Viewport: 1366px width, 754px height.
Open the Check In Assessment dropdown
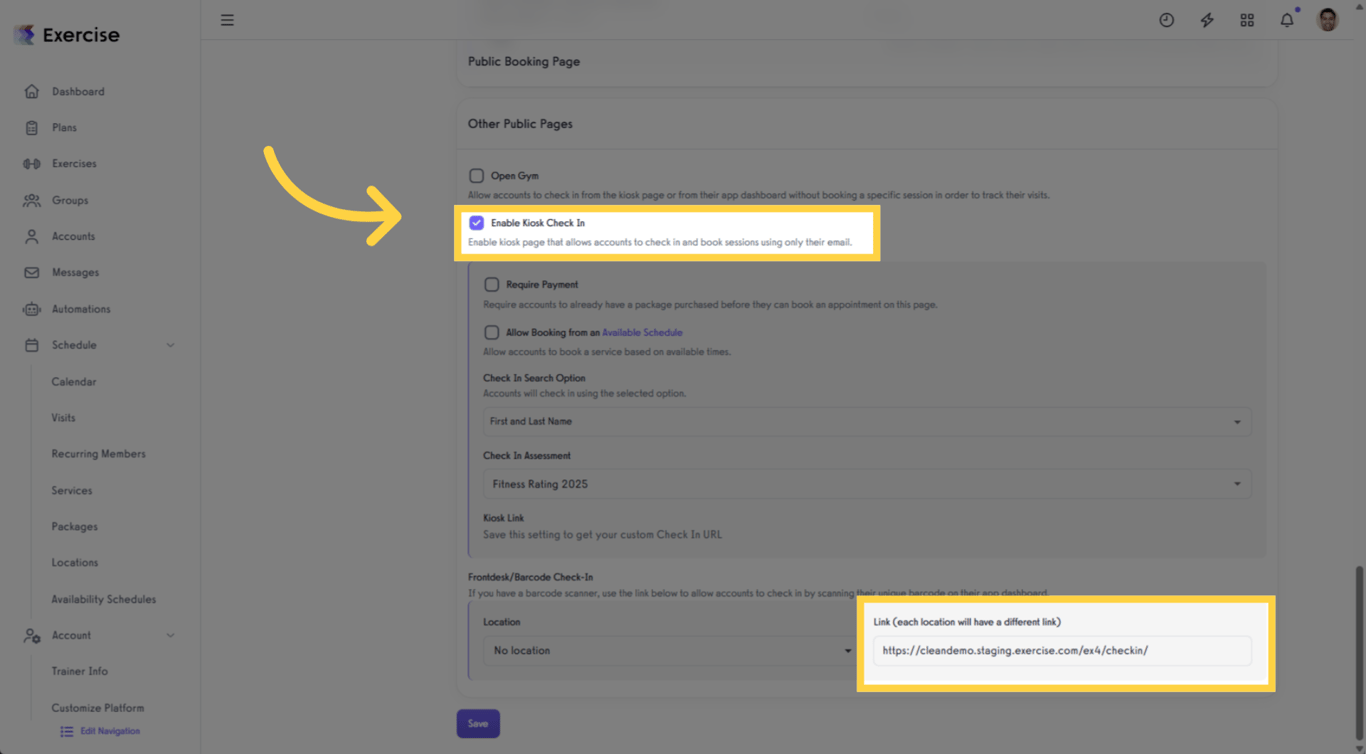[x=866, y=483]
